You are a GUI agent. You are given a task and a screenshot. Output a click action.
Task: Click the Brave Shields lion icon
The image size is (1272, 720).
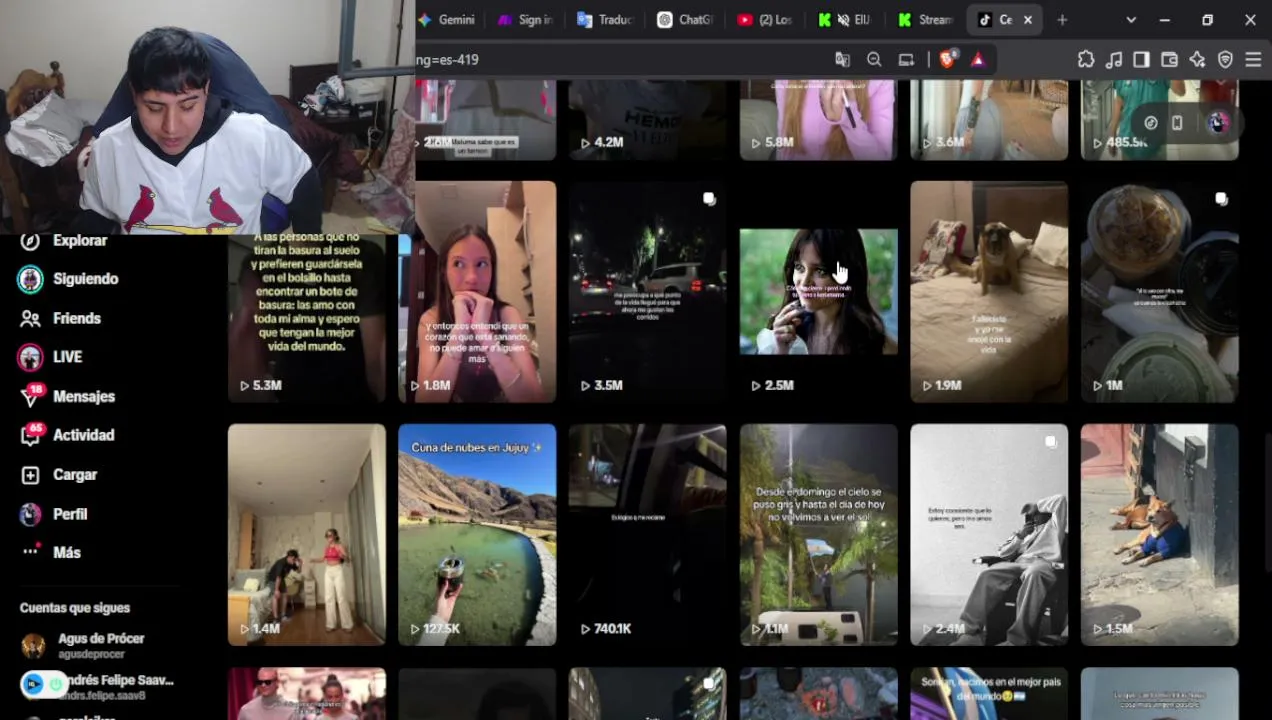947,60
